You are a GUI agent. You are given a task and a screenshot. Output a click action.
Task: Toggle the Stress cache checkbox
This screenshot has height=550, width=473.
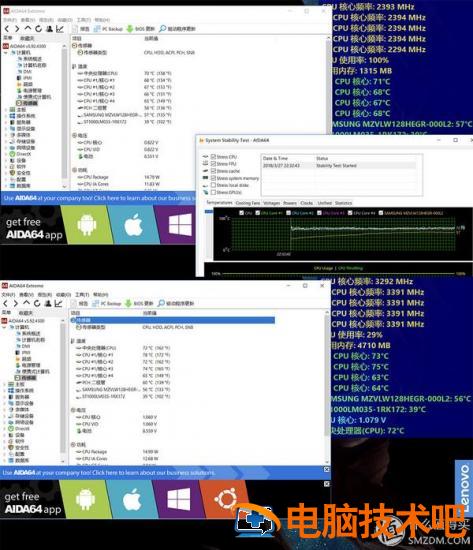tap(213, 171)
